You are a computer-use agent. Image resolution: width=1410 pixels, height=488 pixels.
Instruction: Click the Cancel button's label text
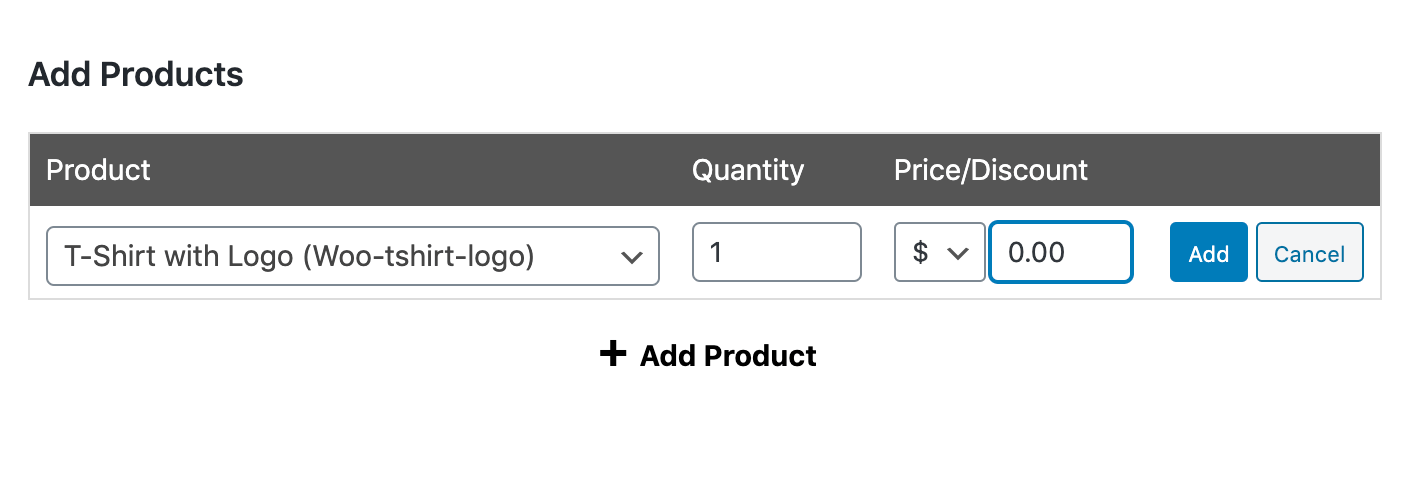[x=1309, y=254]
